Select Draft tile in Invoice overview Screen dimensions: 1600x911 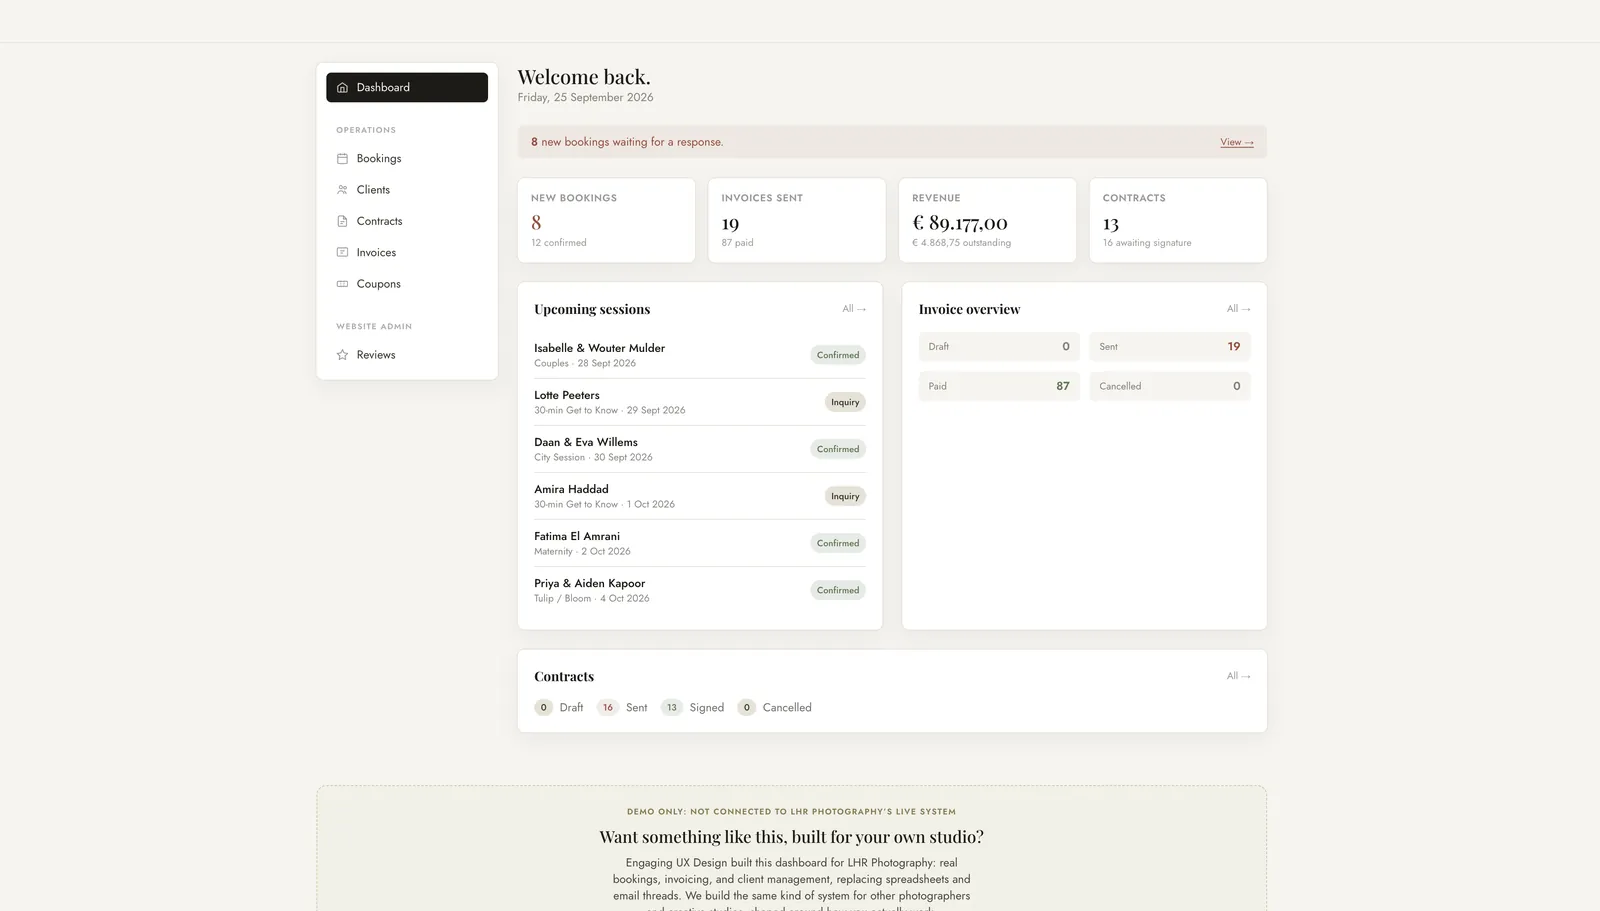[999, 347]
